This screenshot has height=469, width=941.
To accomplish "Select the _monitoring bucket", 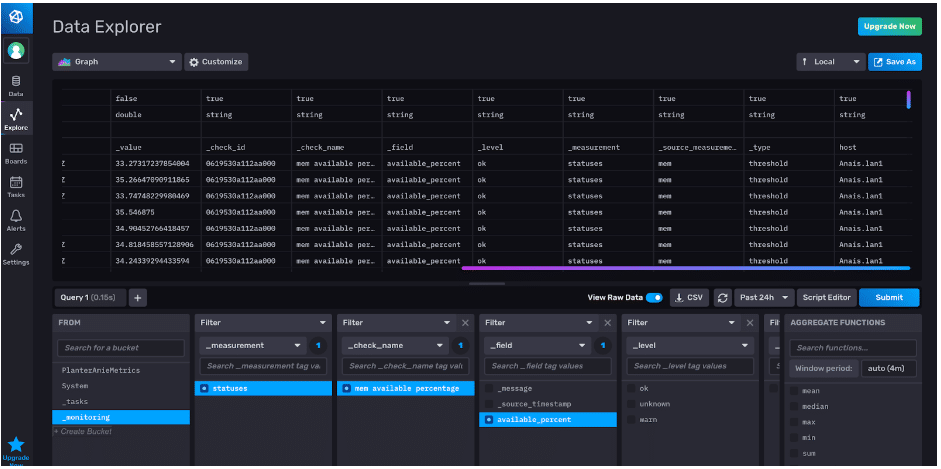I will tap(121, 417).
